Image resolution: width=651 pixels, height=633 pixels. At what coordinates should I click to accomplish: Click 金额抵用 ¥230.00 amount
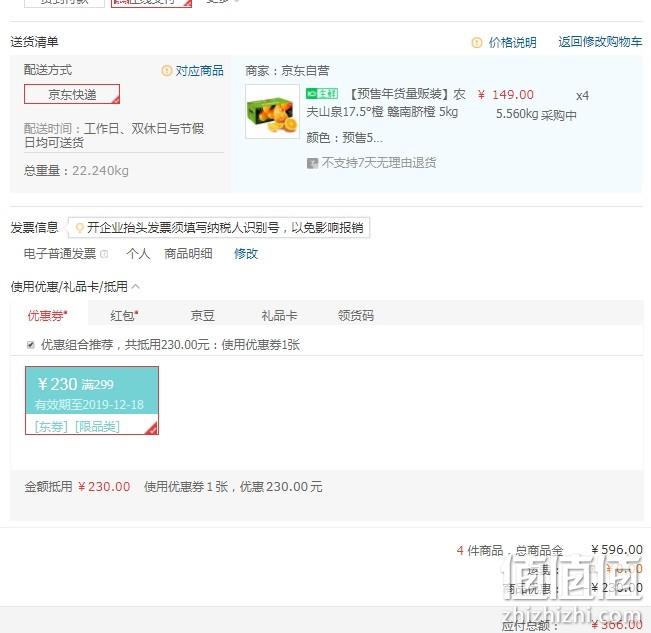point(104,486)
